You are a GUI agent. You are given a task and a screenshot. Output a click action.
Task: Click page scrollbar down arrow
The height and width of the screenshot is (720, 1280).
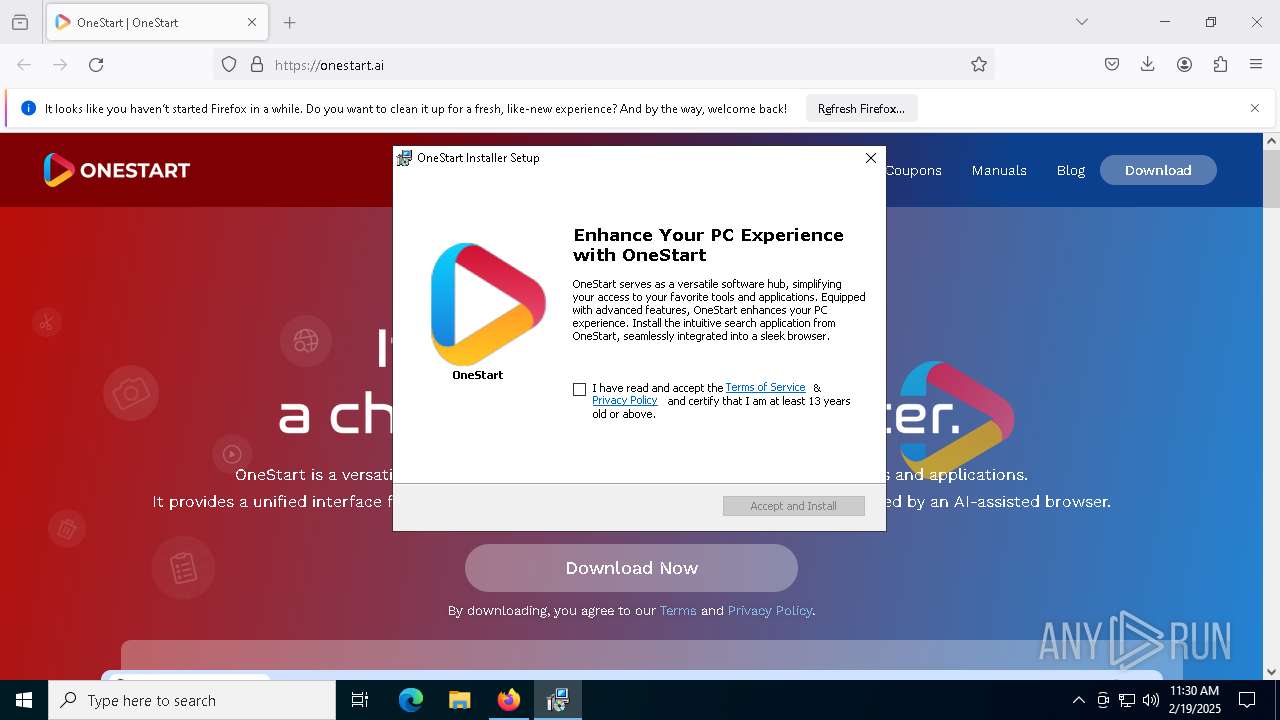(1271, 672)
